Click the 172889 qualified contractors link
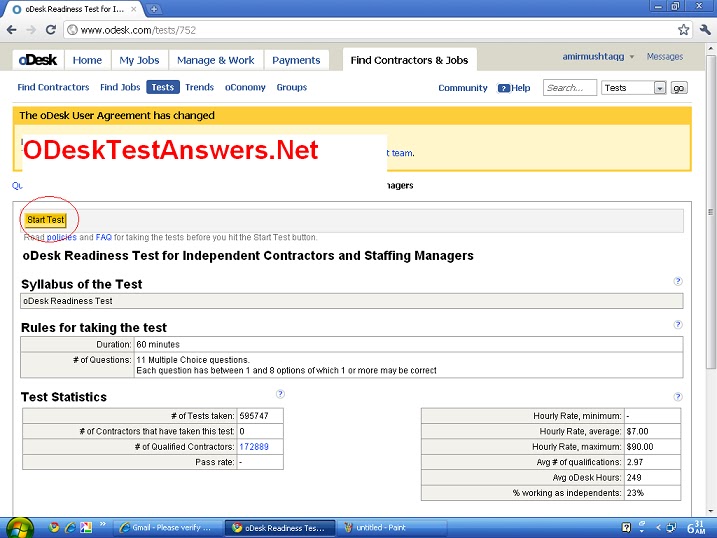717x538 pixels. pos(254,447)
